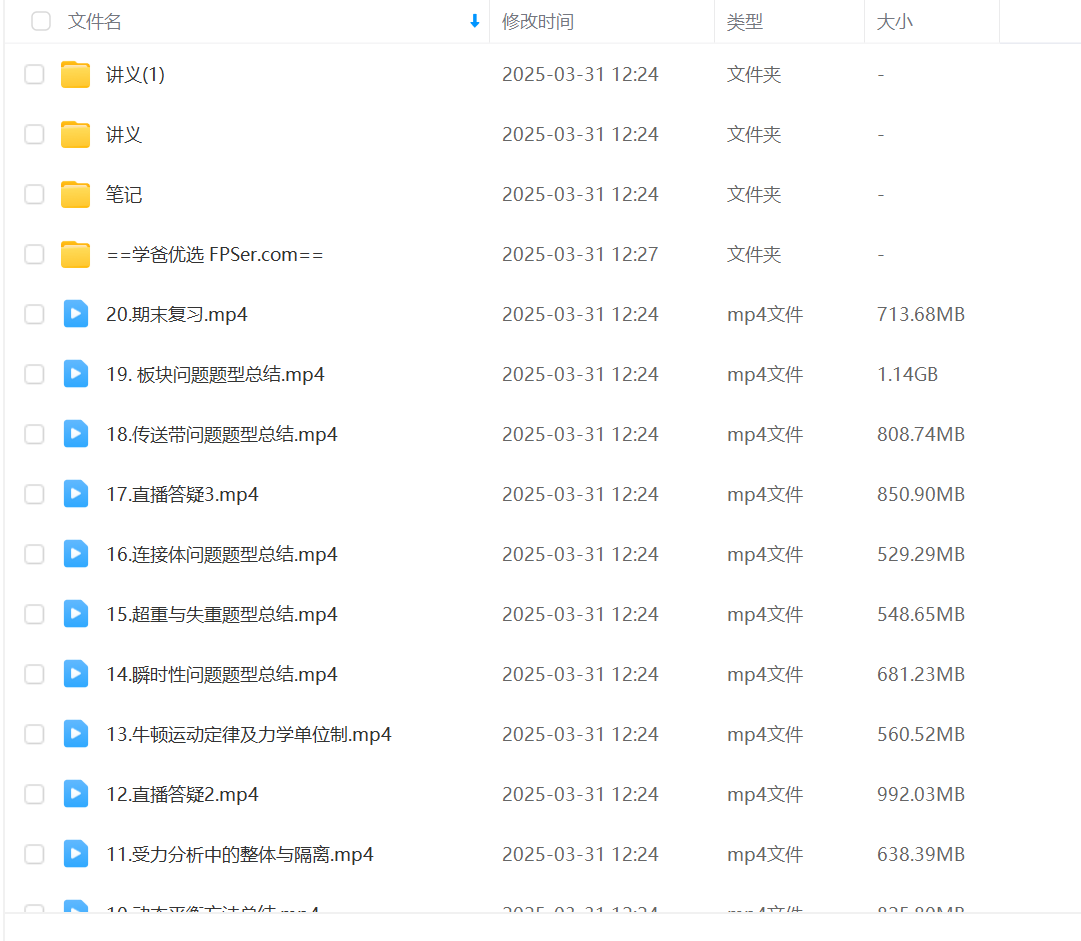
Task: Click the video icon for 12.直播答疑2.mp4
Action: pyautogui.click(x=76, y=794)
